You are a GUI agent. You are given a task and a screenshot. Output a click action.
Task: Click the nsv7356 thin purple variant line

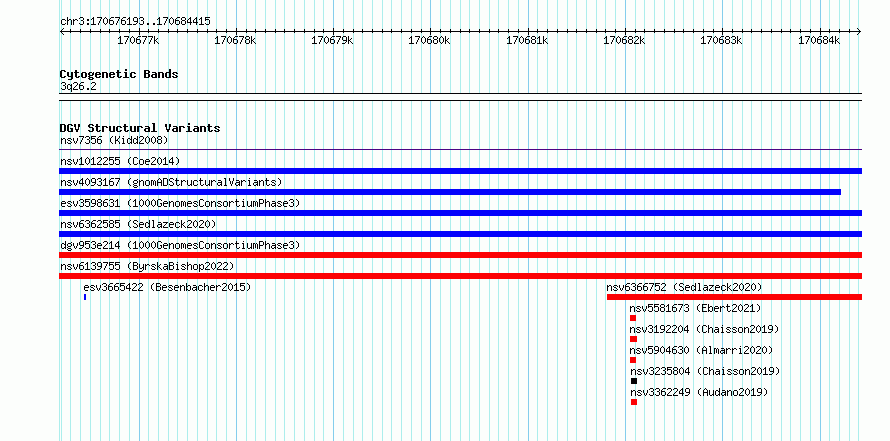[460, 149]
